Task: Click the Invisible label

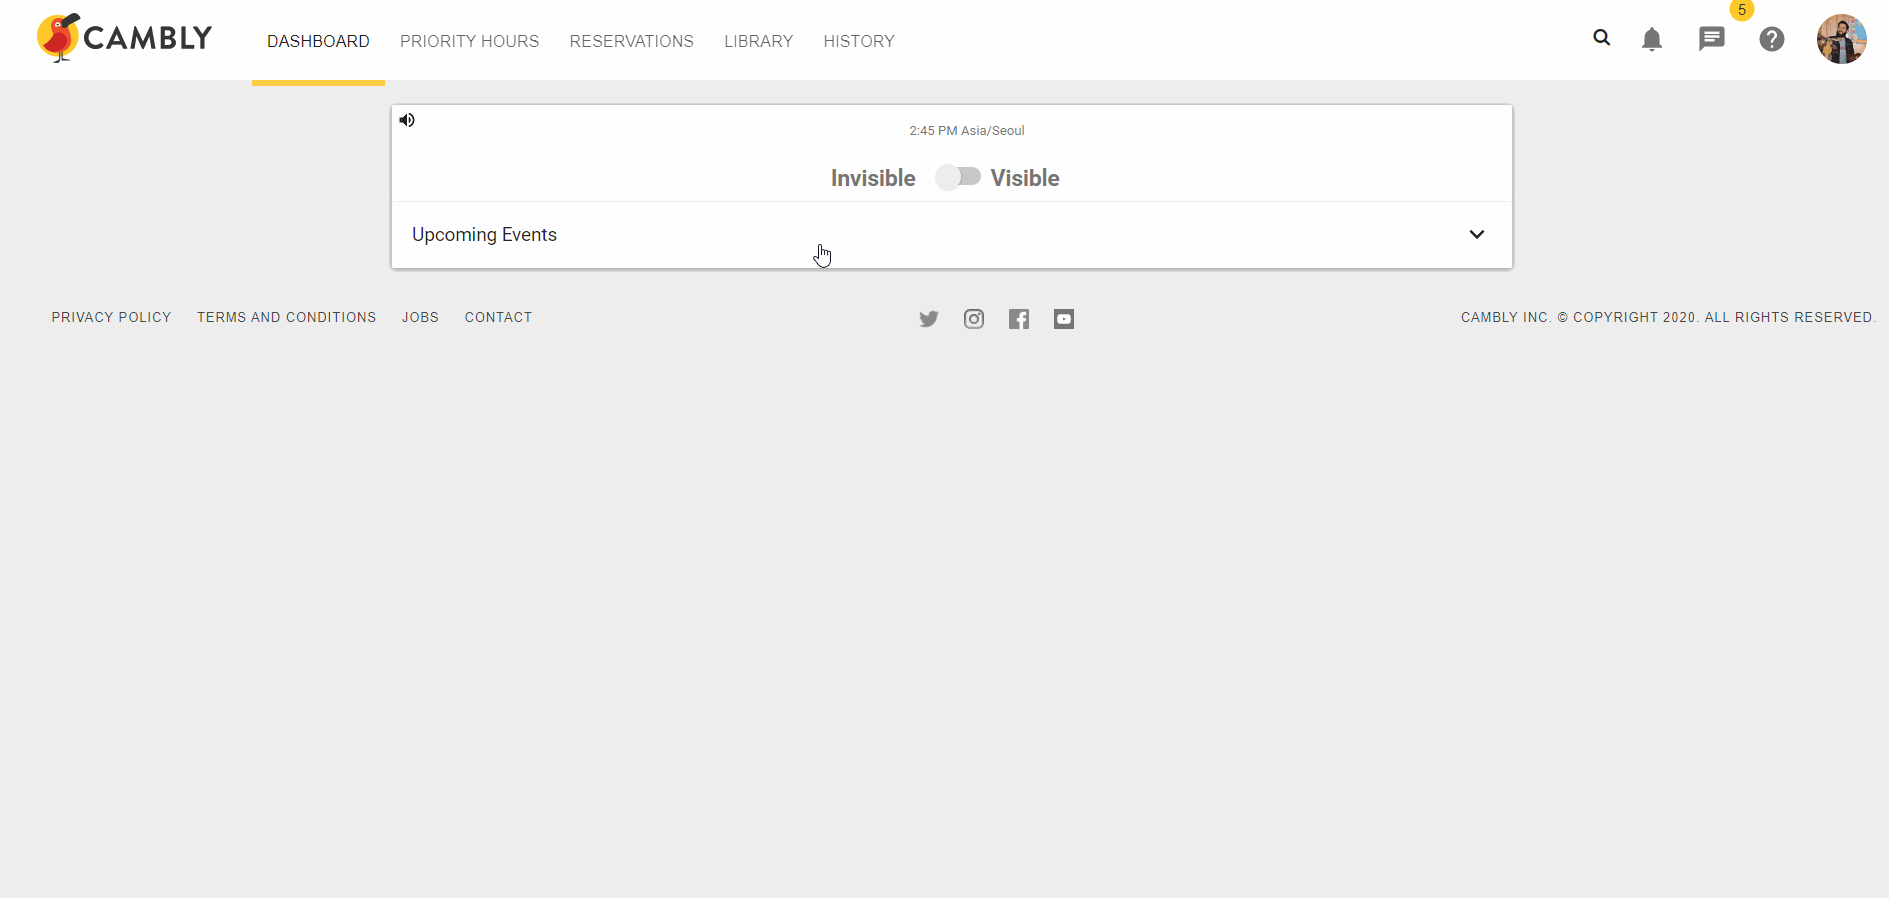Action: (x=873, y=178)
